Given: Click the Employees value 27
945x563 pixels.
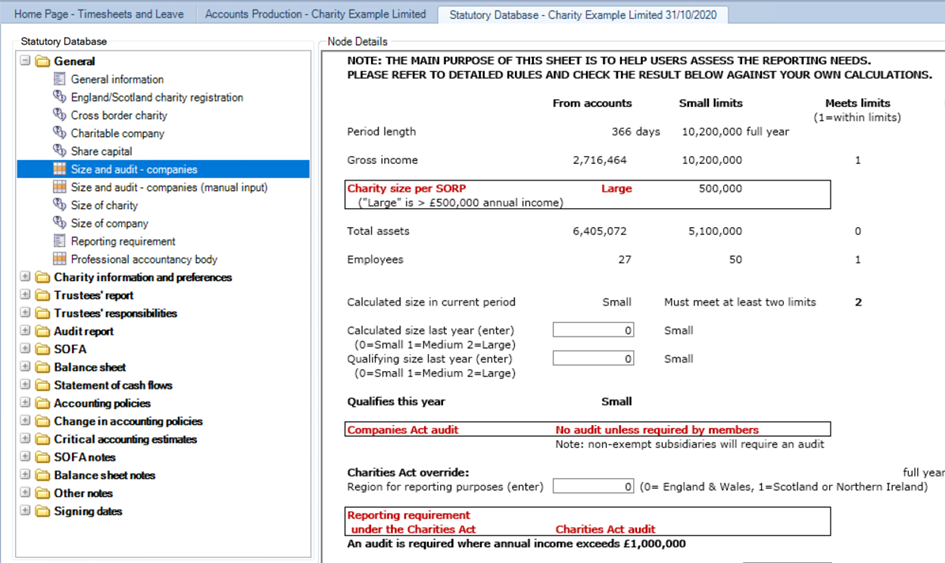Looking at the screenshot, I should point(625,259).
